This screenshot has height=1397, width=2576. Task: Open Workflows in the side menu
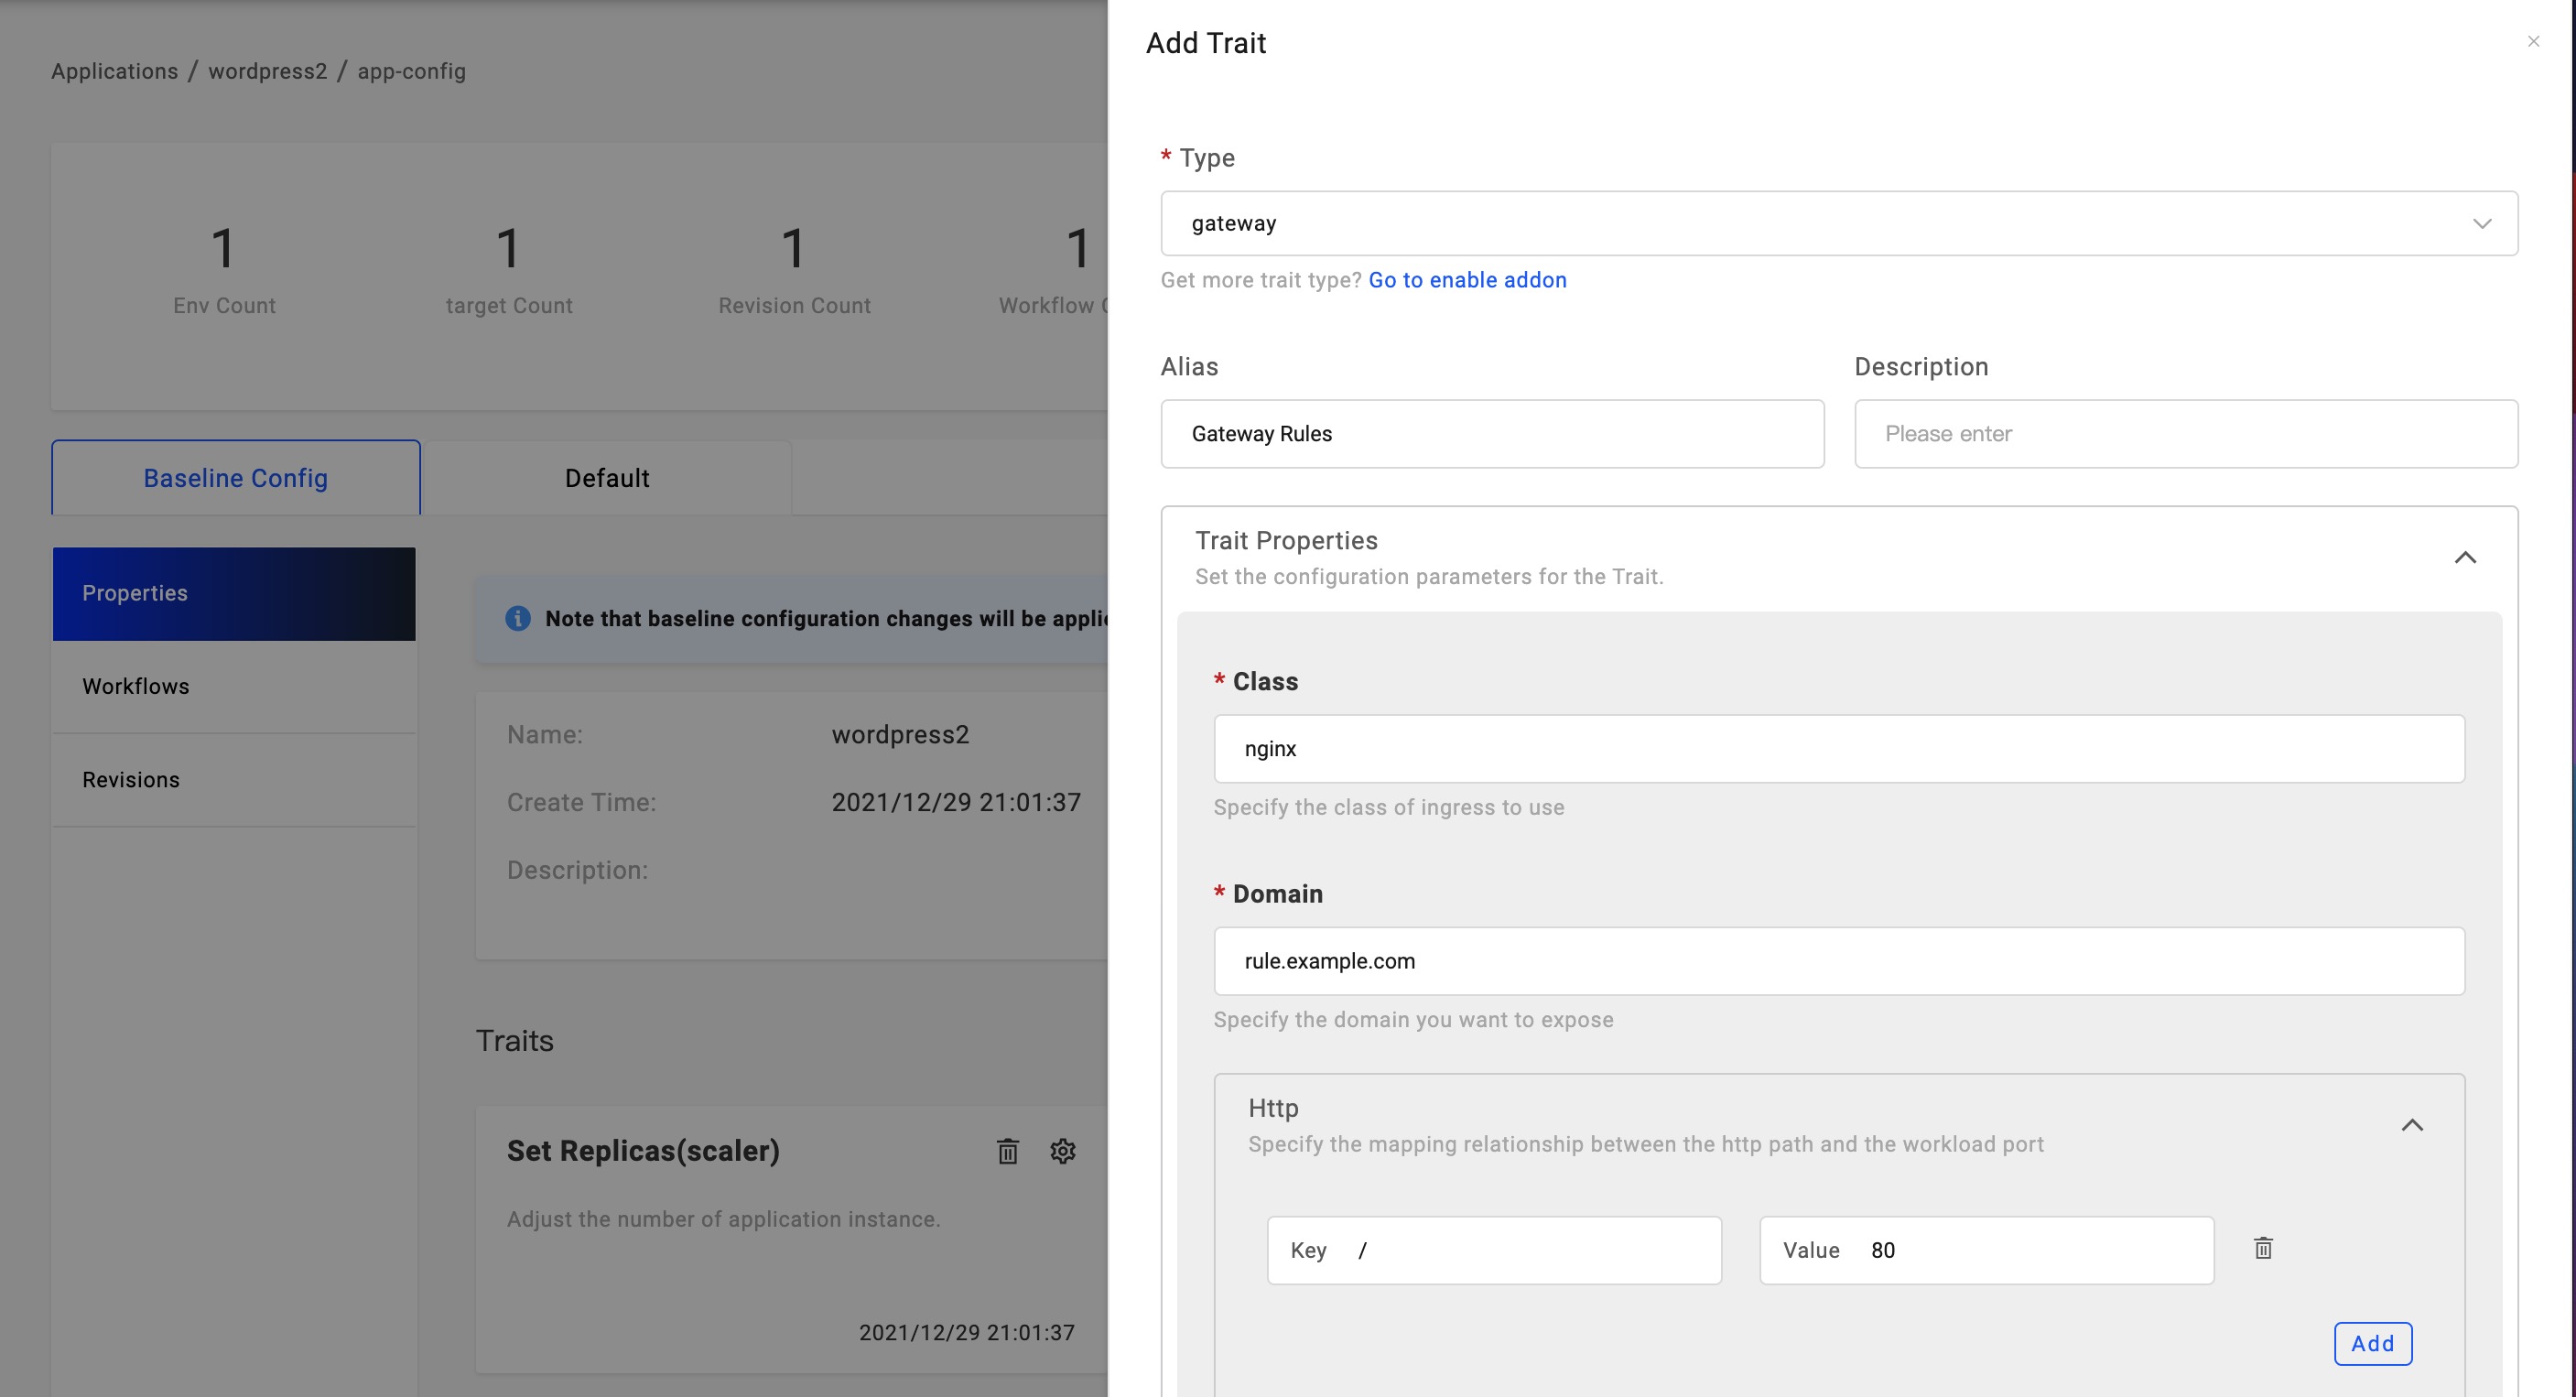(x=135, y=686)
